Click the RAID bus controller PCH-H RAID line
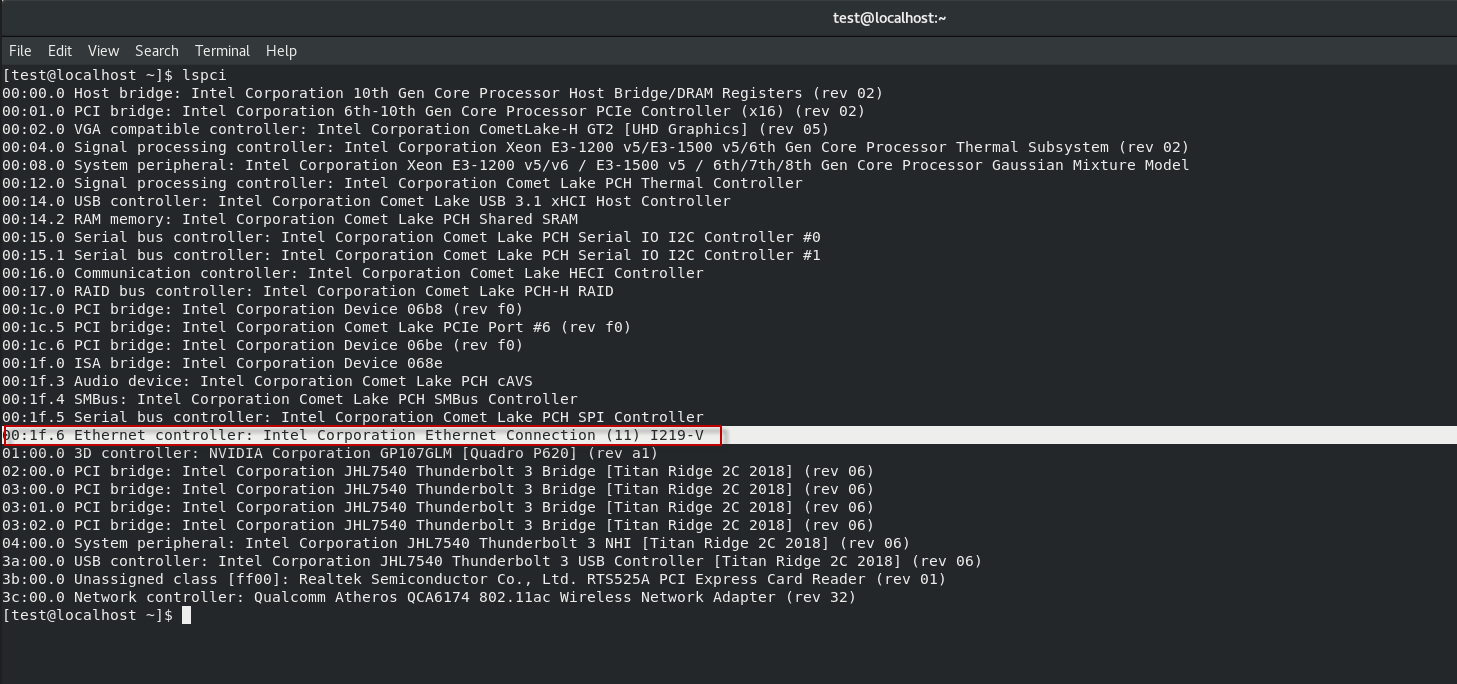Screen dimensions: 1457x684 pos(308,292)
